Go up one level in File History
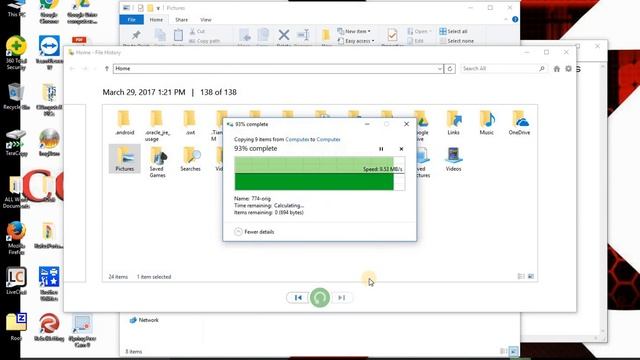The height and width of the screenshot is (360, 640). click(107, 69)
